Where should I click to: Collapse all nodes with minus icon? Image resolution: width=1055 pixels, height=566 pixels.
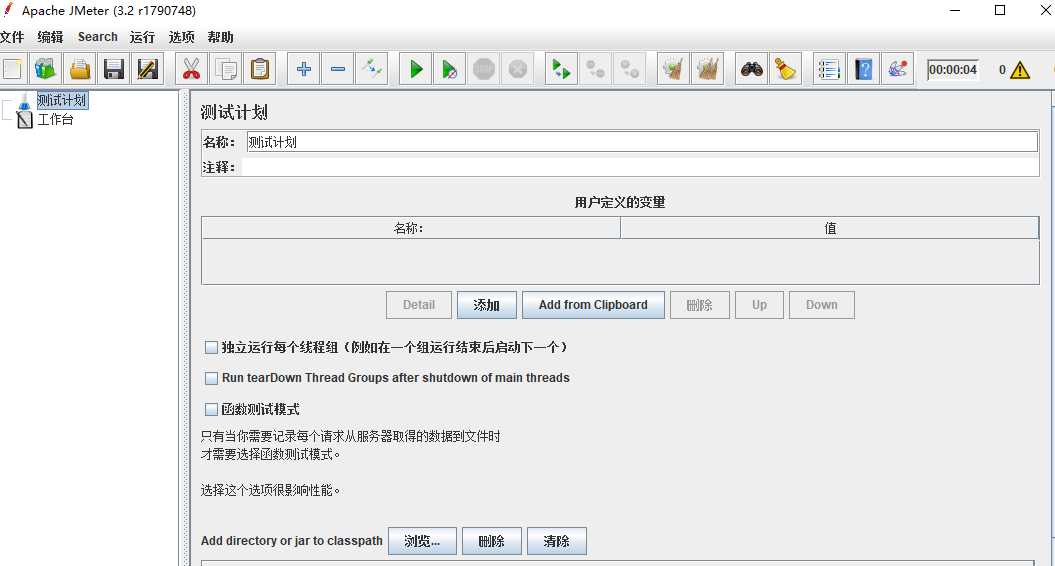[338, 69]
